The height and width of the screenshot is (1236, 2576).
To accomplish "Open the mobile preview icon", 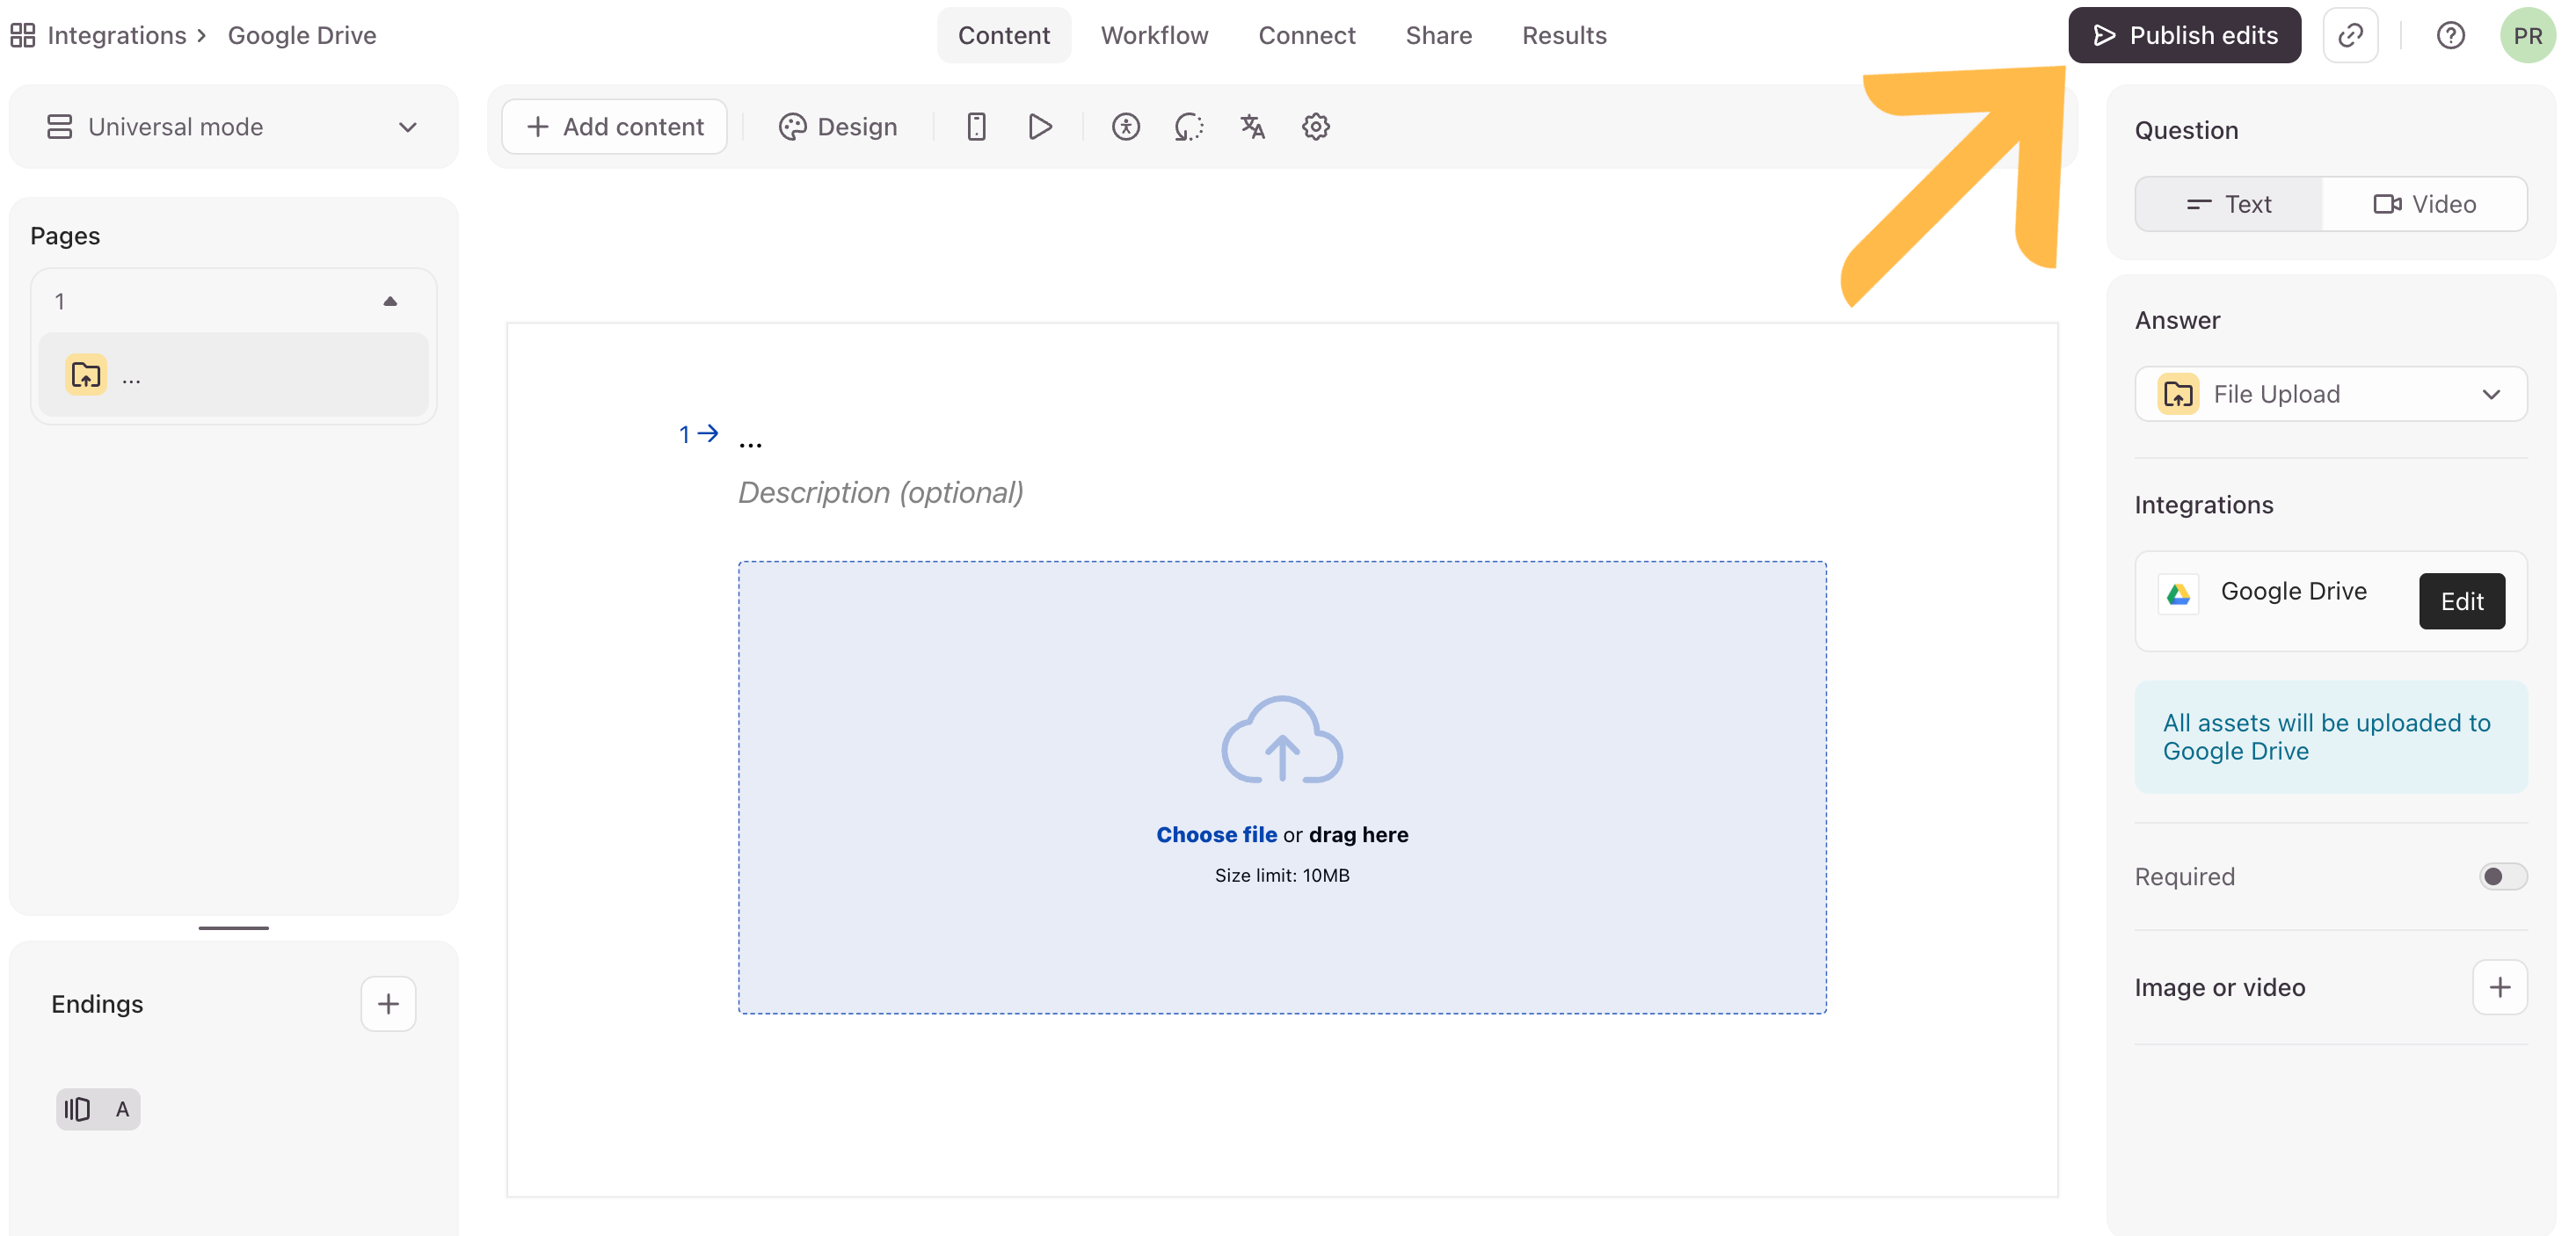I will tap(976, 127).
